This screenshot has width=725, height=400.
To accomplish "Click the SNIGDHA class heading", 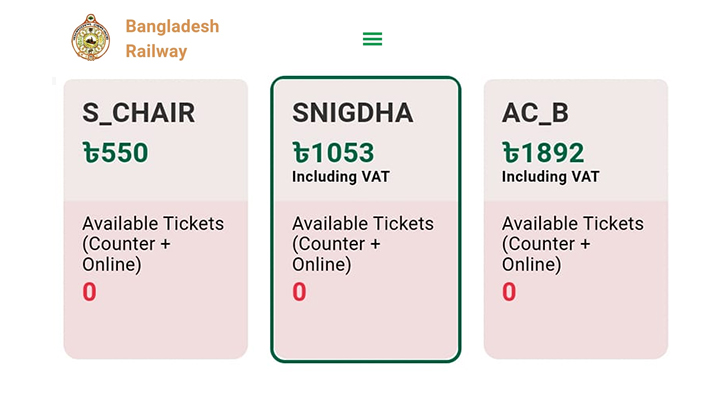I will click(x=353, y=113).
